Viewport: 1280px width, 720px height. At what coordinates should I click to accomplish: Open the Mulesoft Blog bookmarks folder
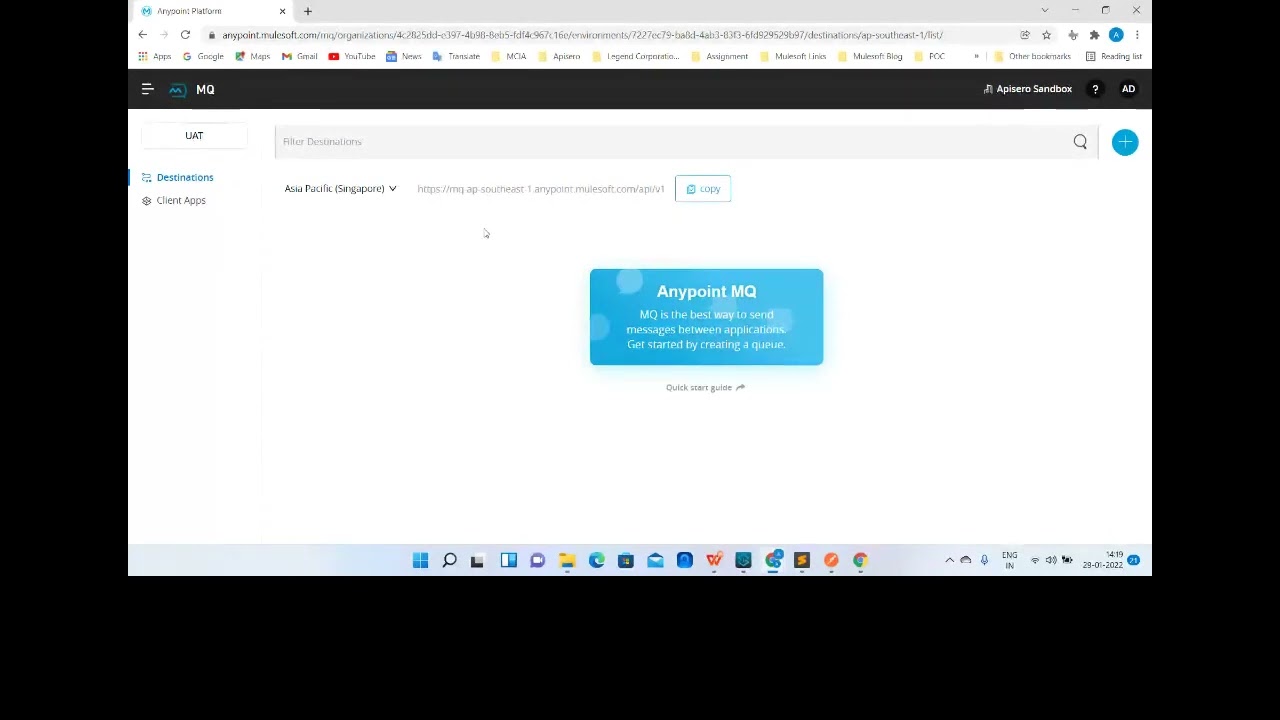click(x=870, y=56)
